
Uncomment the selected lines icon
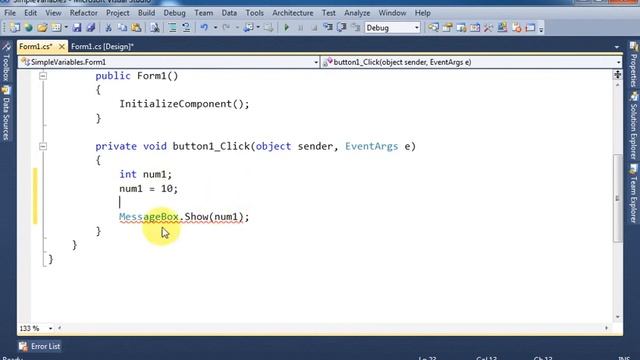point(186,28)
